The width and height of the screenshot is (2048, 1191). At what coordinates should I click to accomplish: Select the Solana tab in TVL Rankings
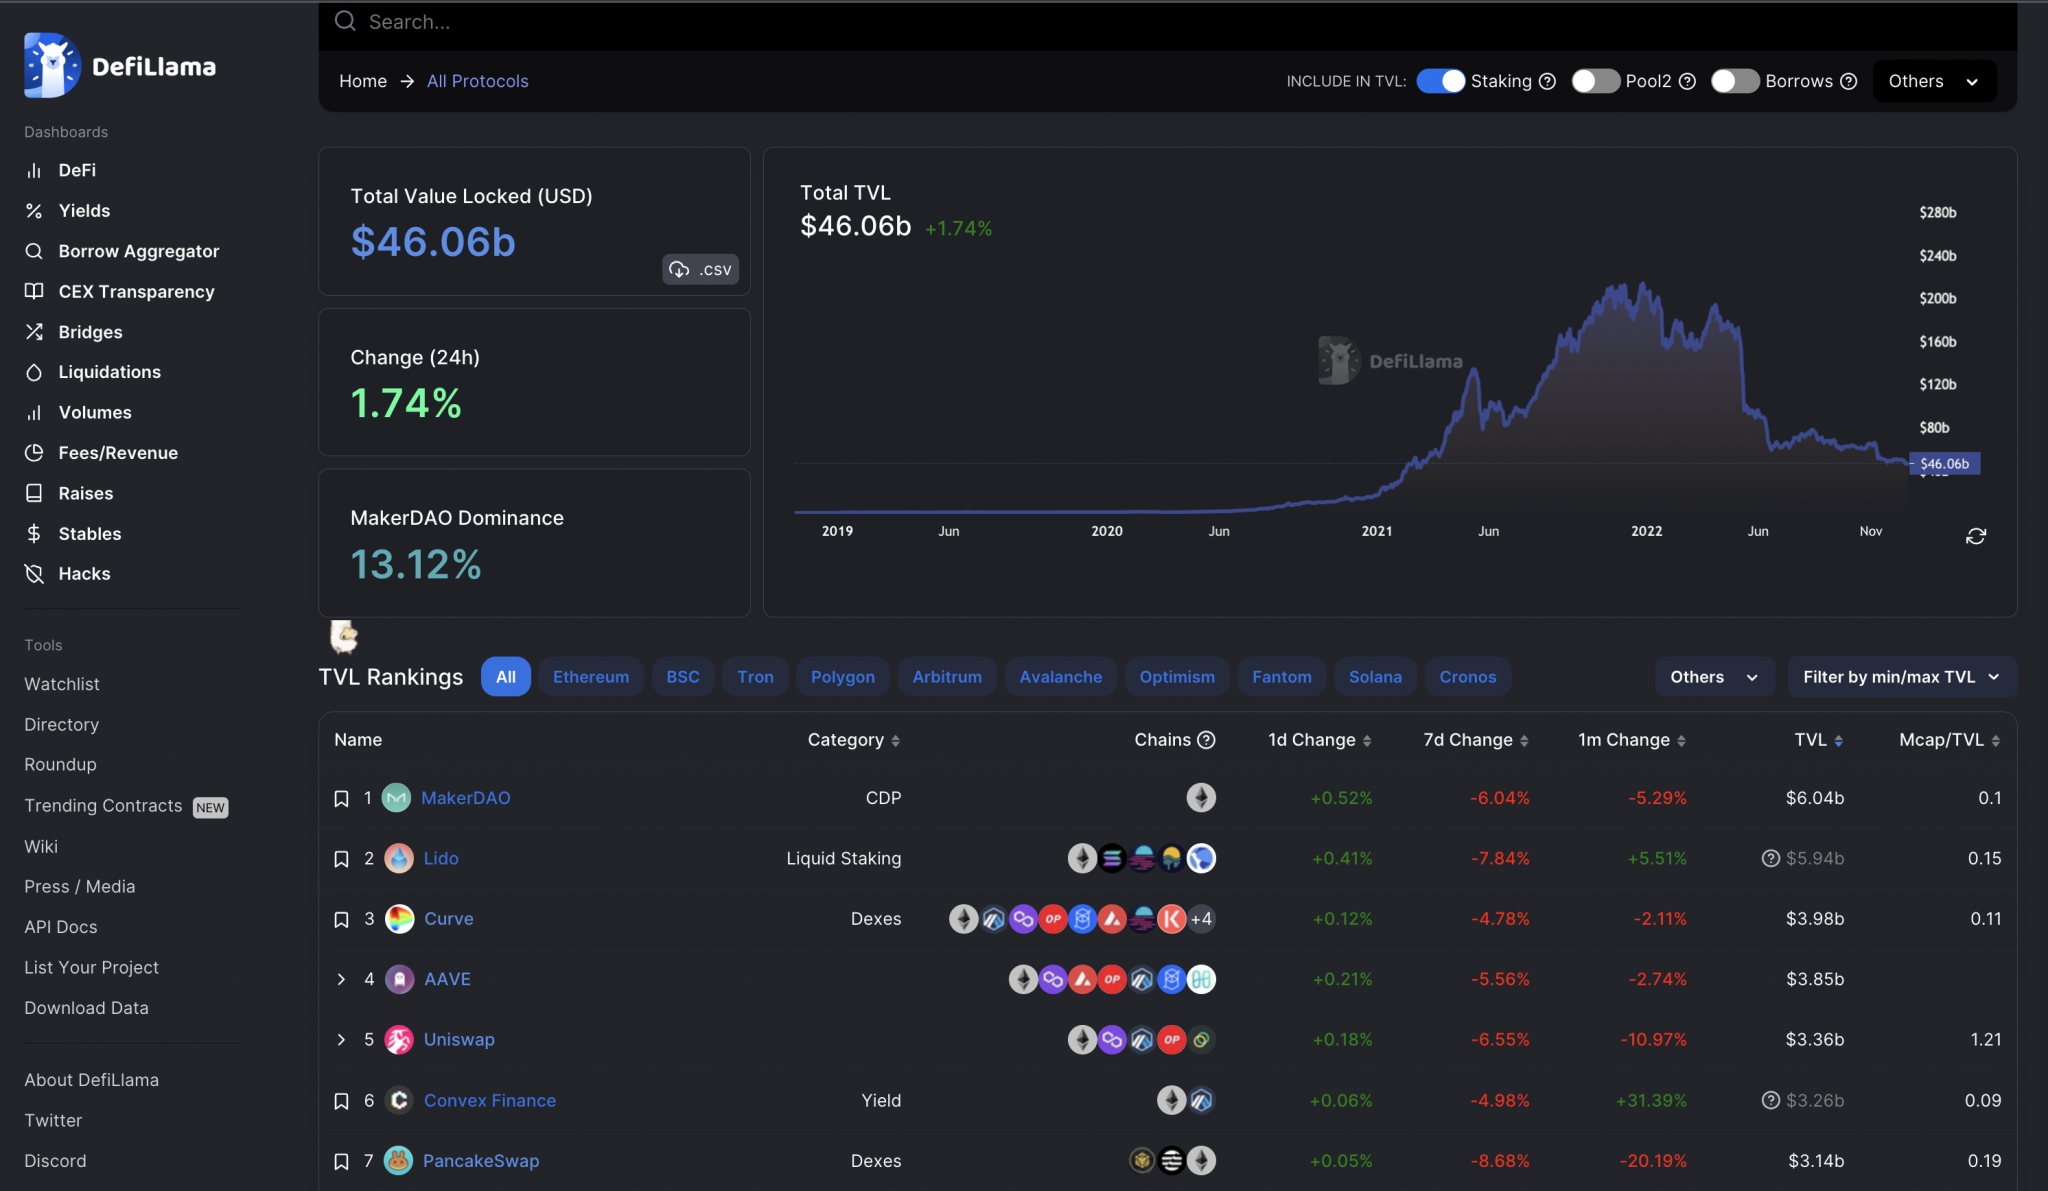pyautogui.click(x=1375, y=676)
